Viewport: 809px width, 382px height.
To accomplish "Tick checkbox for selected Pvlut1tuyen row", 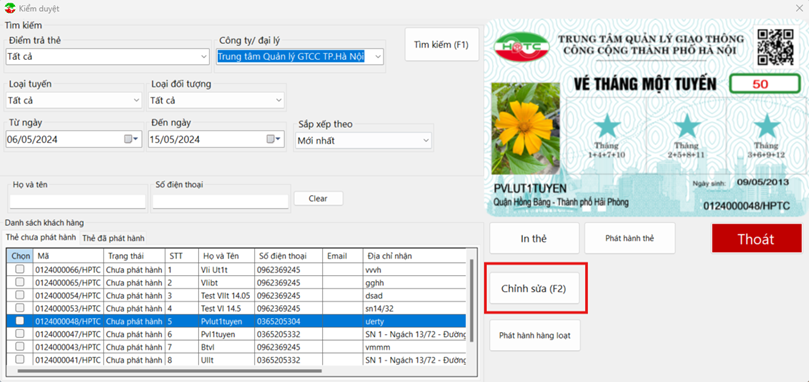I will [x=20, y=321].
